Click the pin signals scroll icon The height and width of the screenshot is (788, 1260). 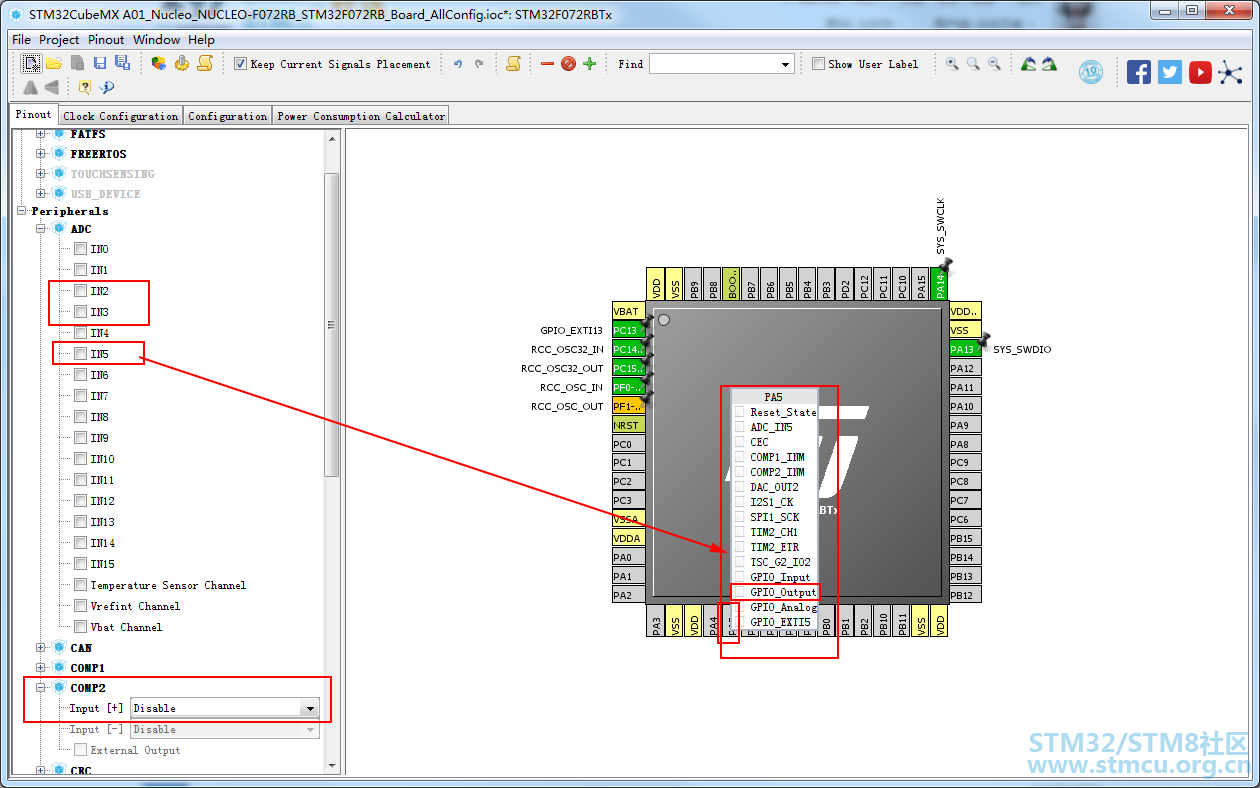click(x=513, y=64)
